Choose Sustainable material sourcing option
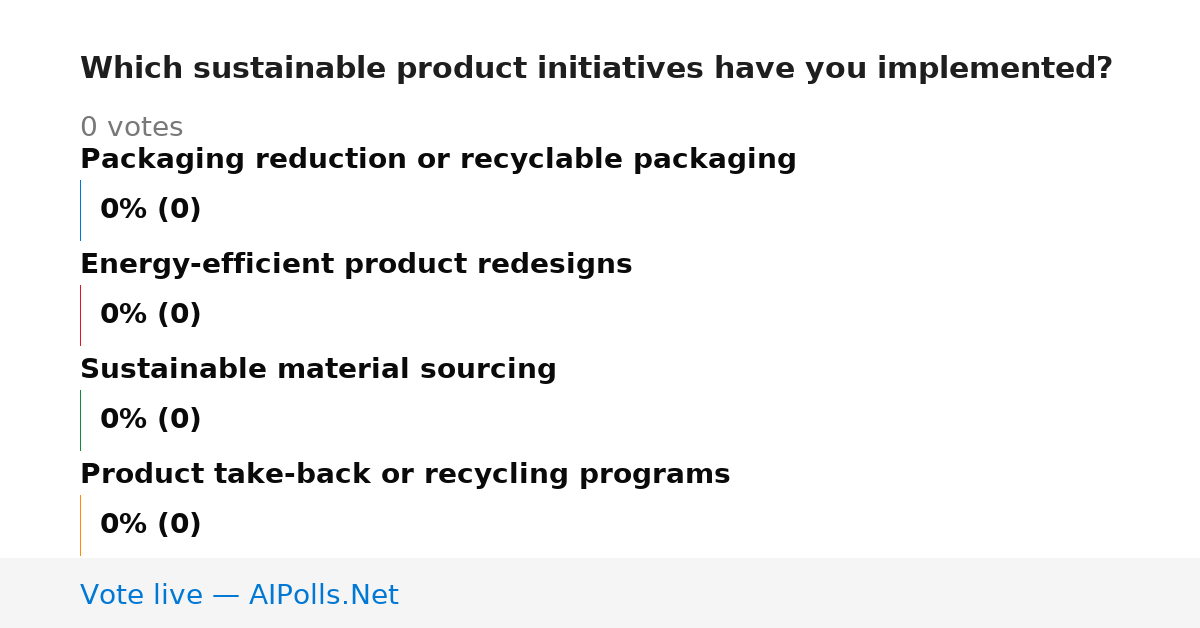This screenshot has width=1200, height=628. click(x=318, y=370)
